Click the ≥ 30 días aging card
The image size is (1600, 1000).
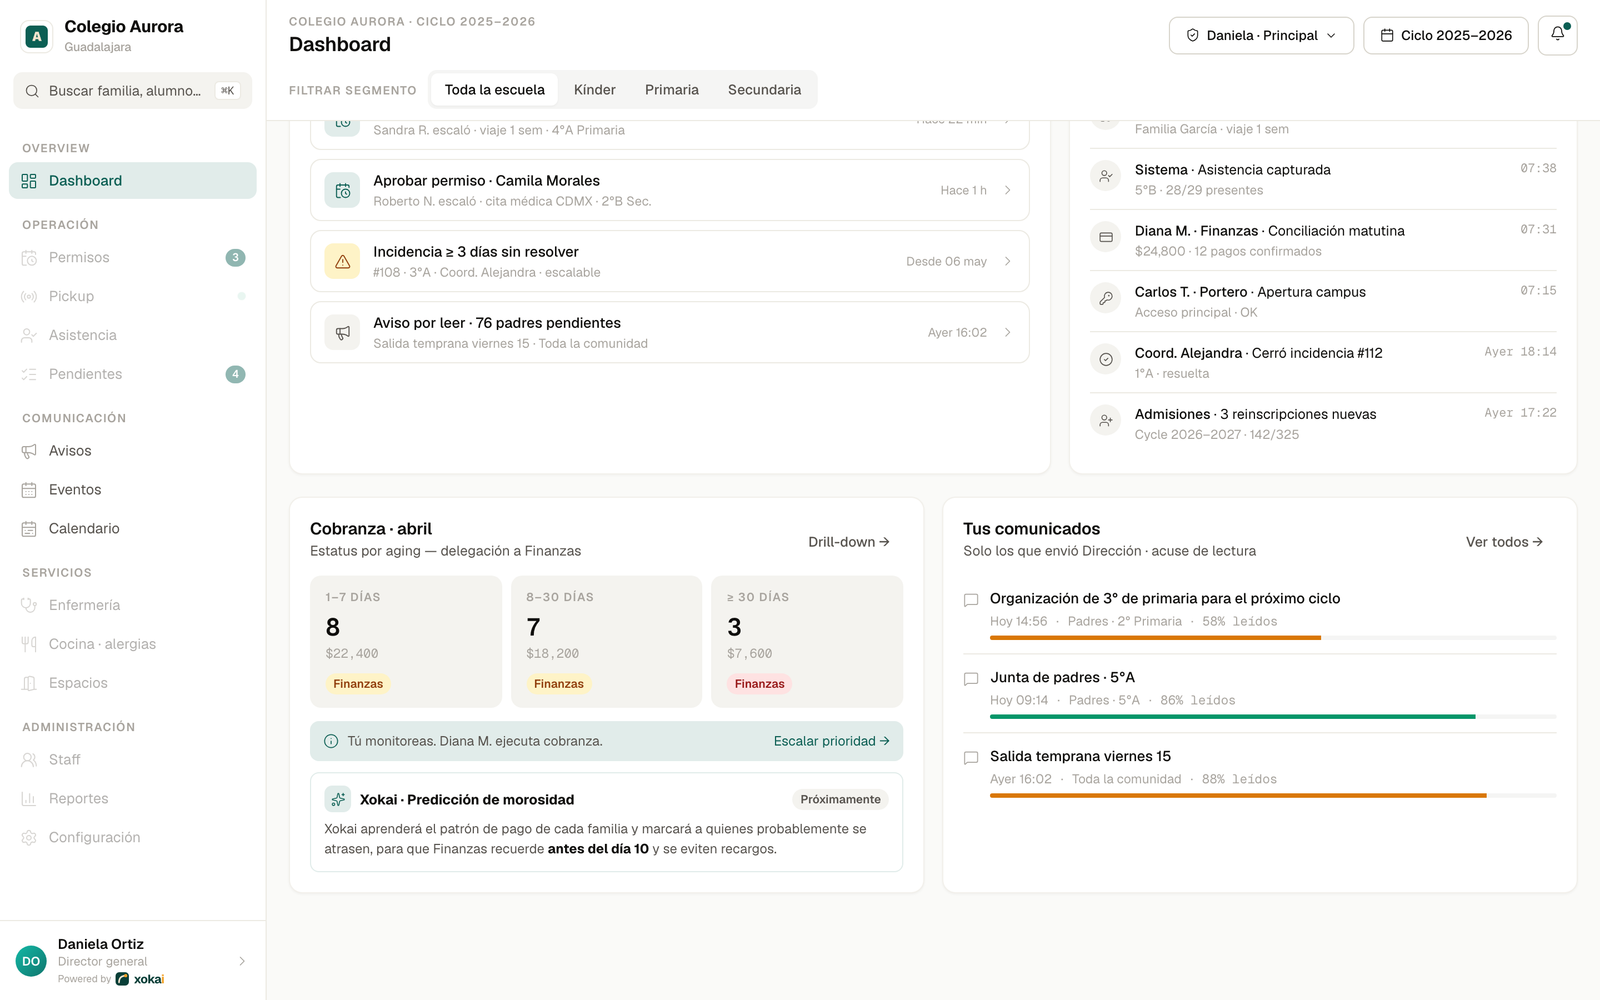pyautogui.click(x=807, y=642)
